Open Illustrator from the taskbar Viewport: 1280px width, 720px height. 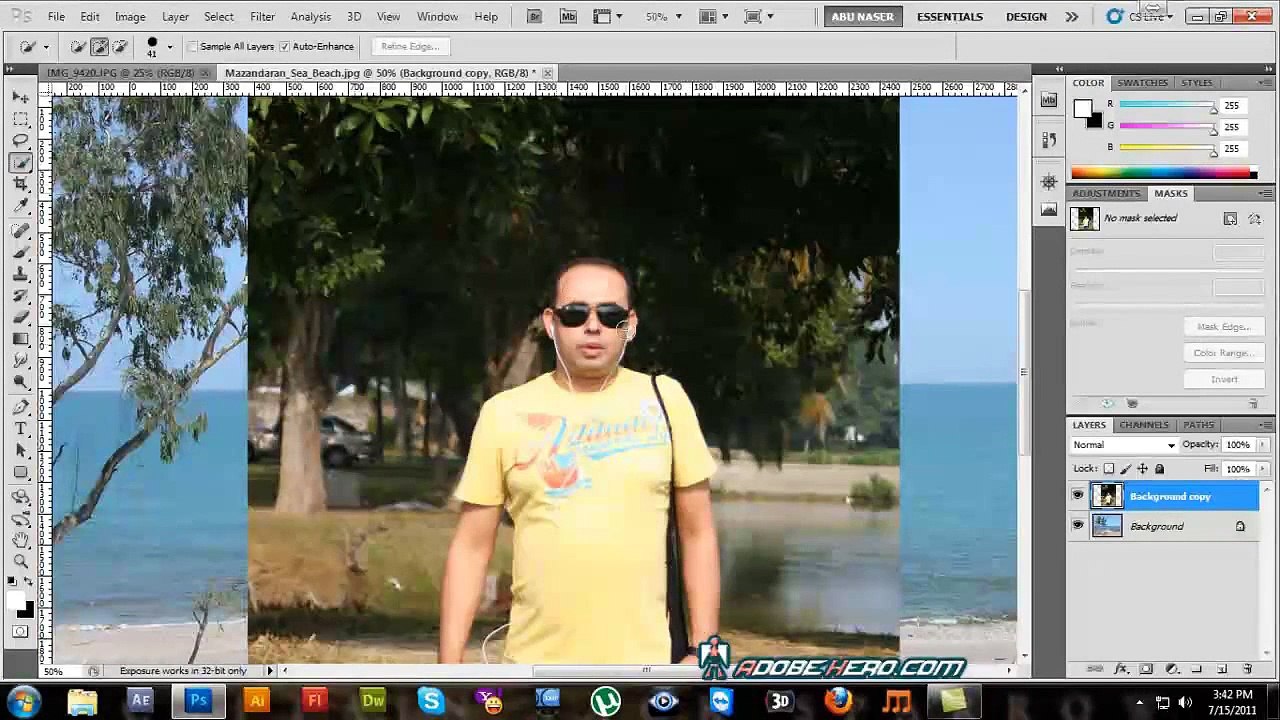pyautogui.click(x=257, y=701)
